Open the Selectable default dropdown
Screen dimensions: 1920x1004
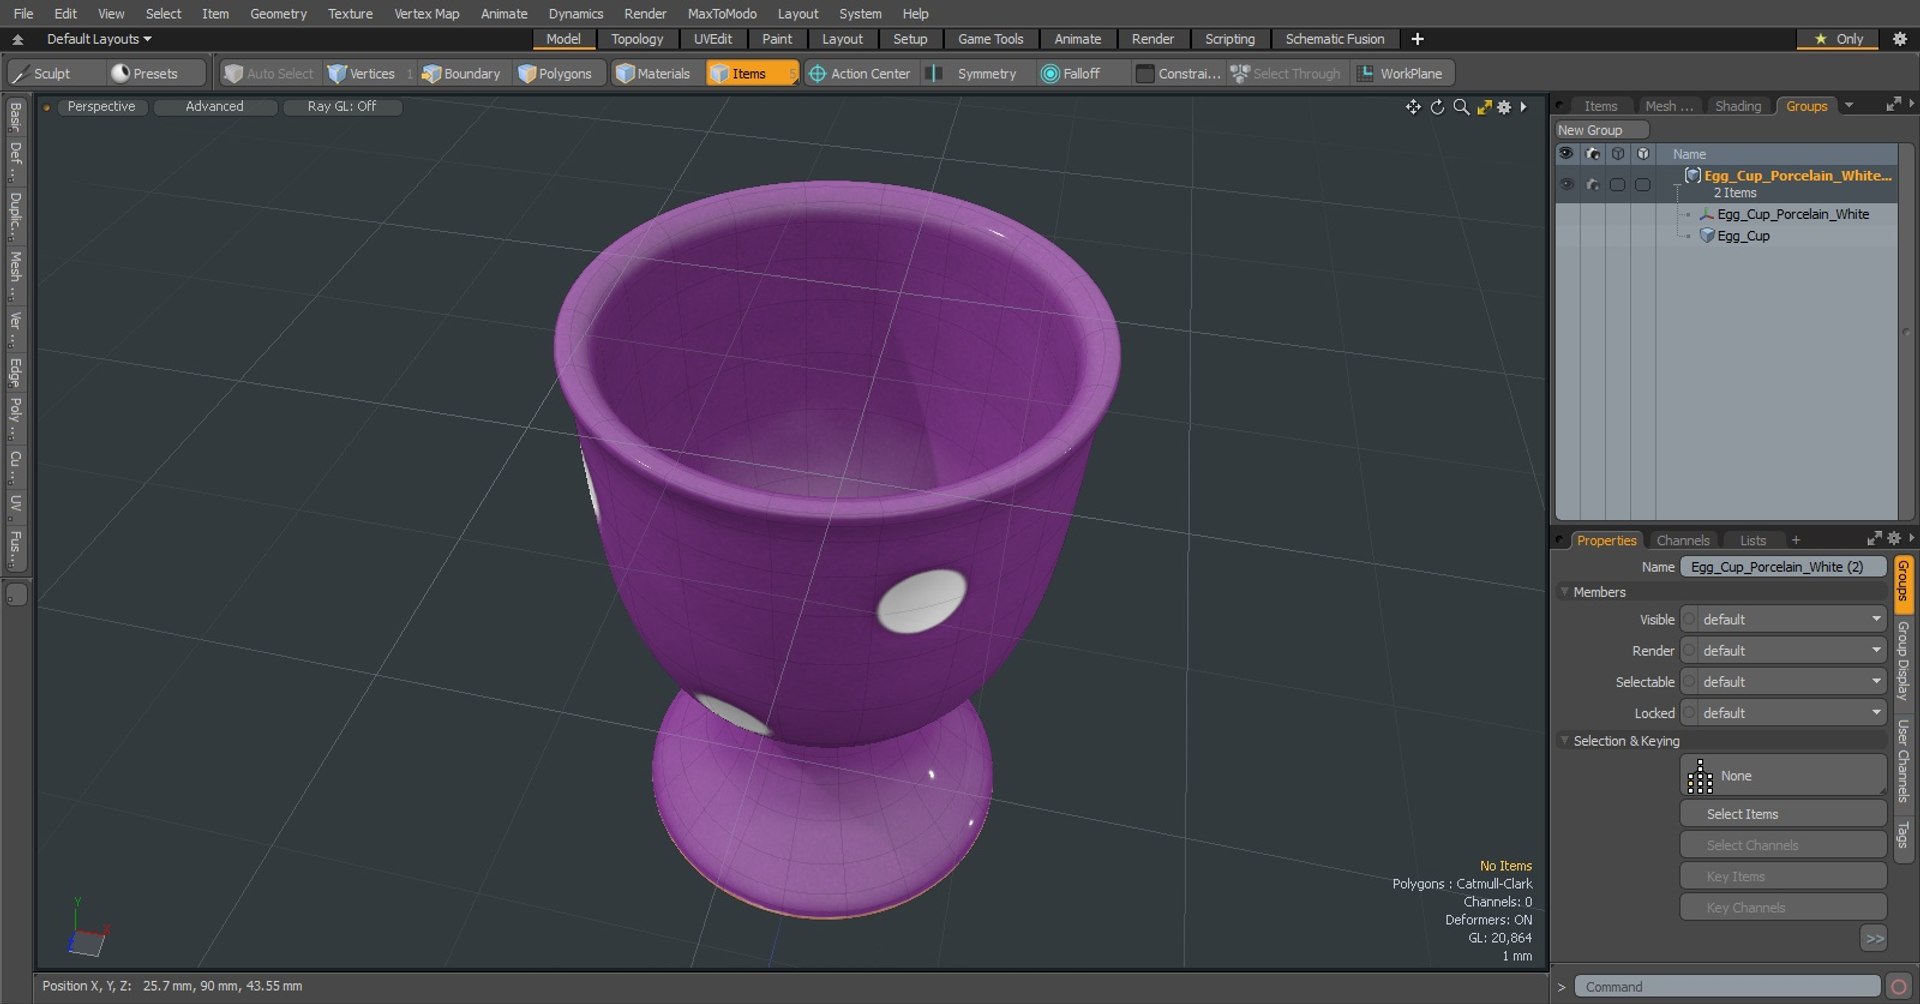tap(1783, 681)
